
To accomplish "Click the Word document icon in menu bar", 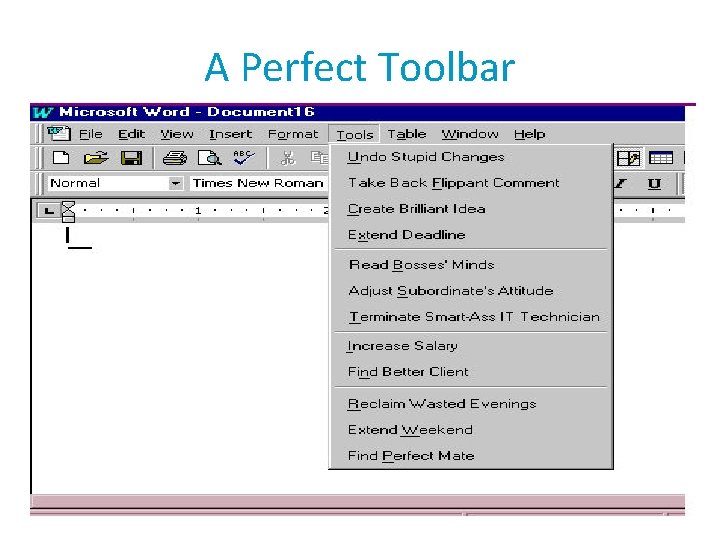I will 59,134.
